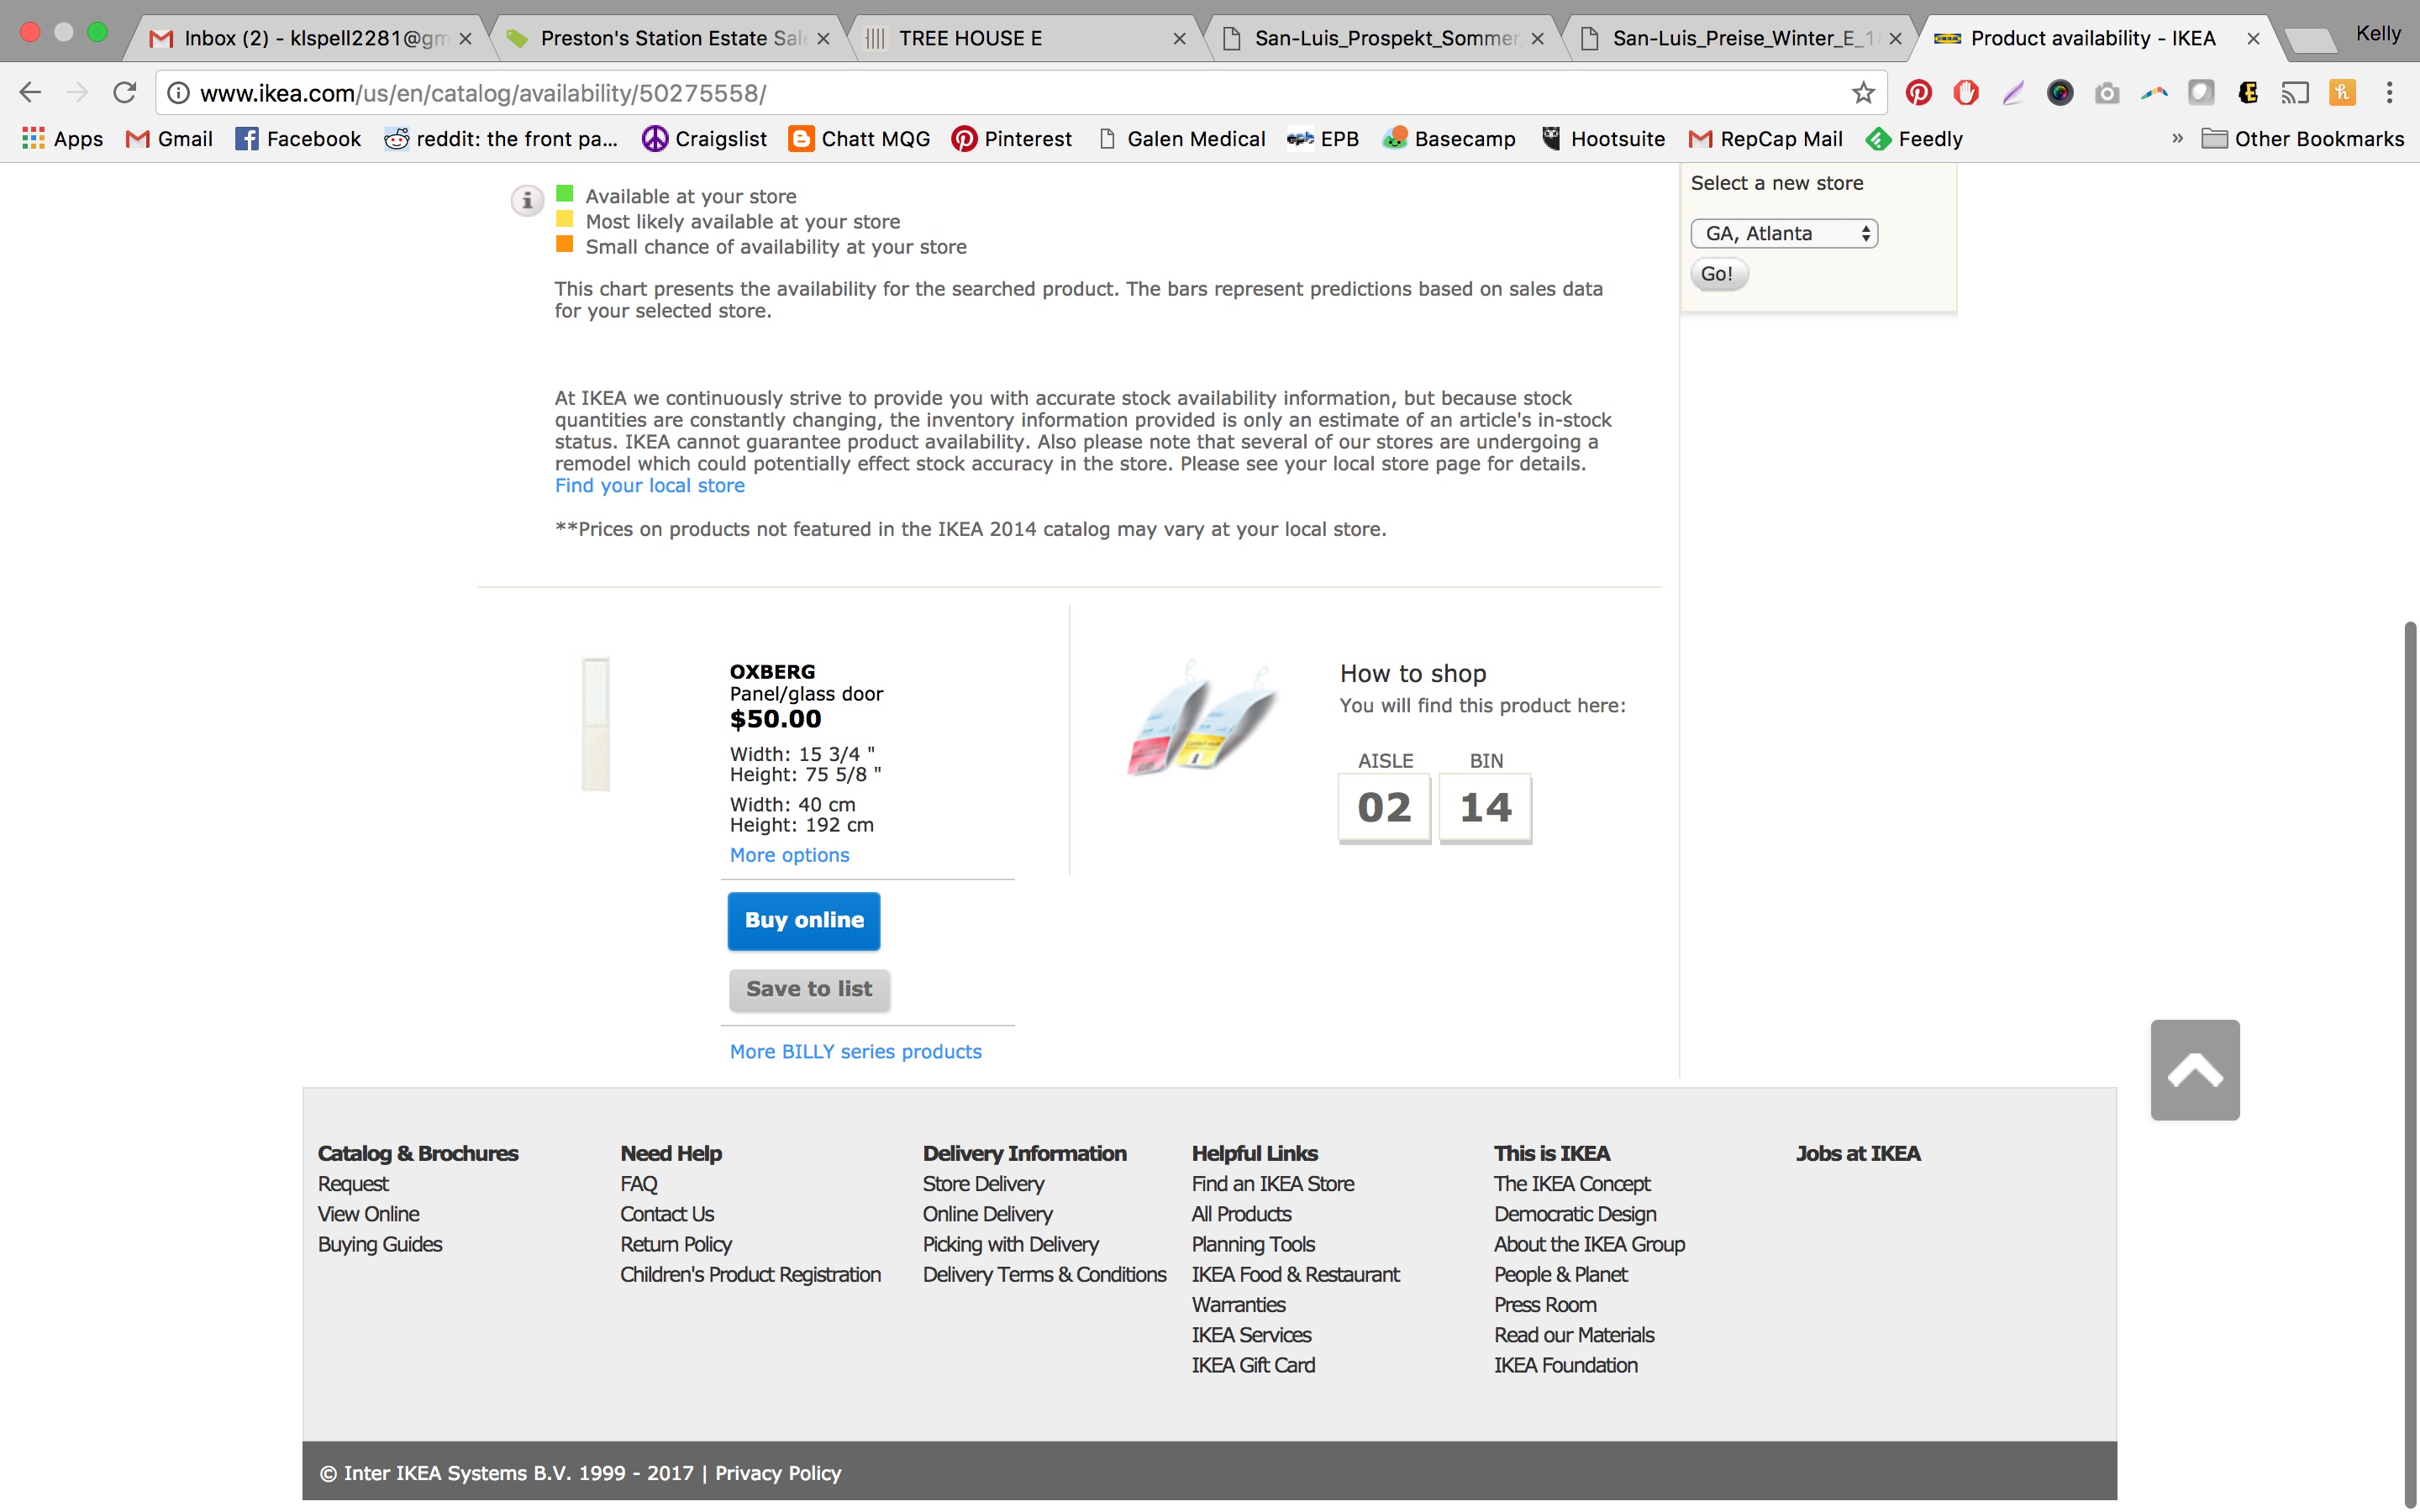This screenshot has height=1512, width=2420.
Task: Open the More BILLY series products link
Action: point(855,1051)
